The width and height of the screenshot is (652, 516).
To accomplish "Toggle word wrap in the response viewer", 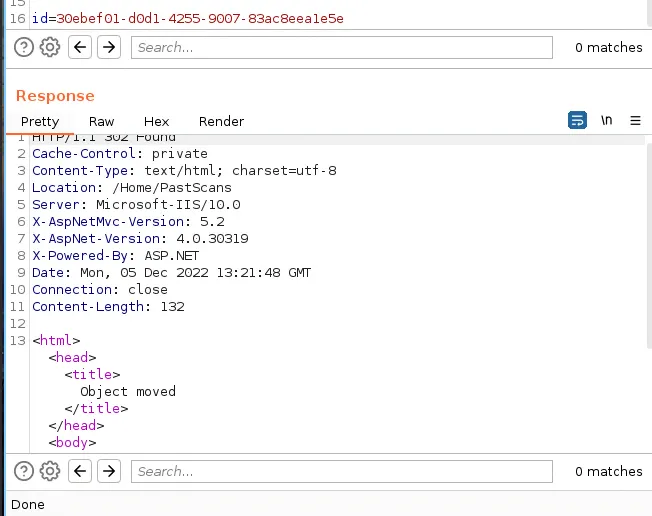I will pyautogui.click(x=577, y=121).
